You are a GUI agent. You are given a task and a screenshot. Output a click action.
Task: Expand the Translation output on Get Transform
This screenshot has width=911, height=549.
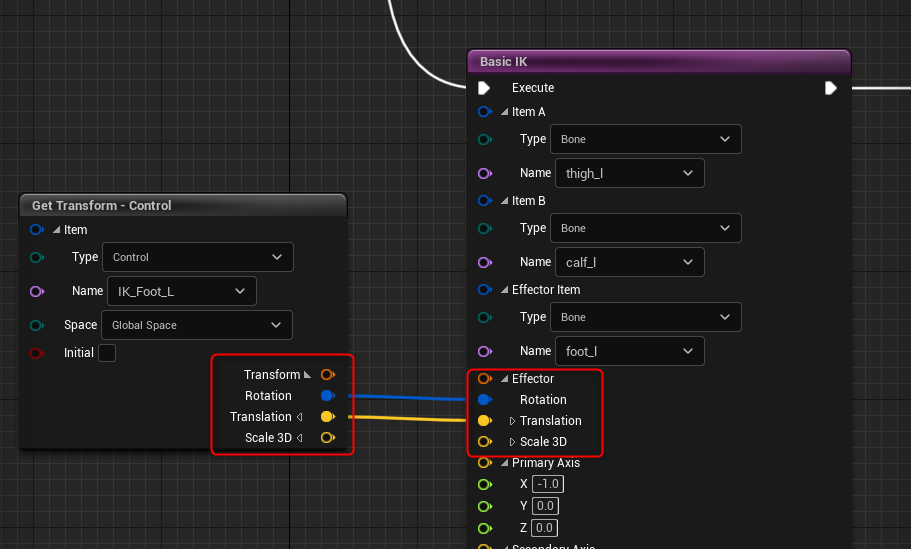pyautogui.click(x=300, y=417)
